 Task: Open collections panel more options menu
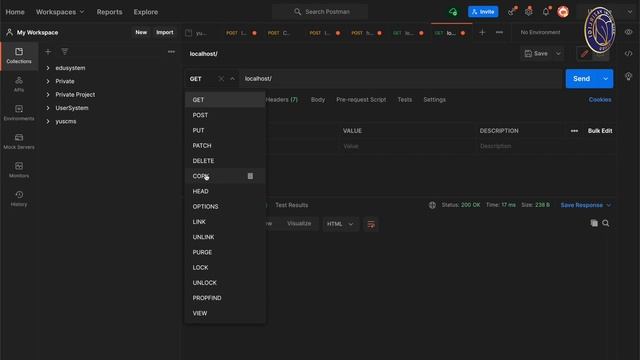171,51
